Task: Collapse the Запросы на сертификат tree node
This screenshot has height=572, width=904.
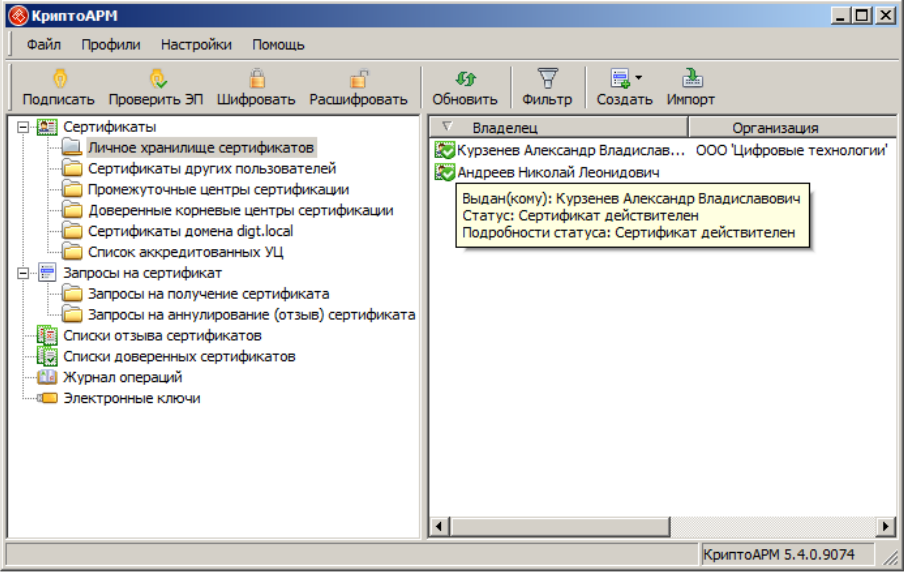Action: click(x=23, y=273)
